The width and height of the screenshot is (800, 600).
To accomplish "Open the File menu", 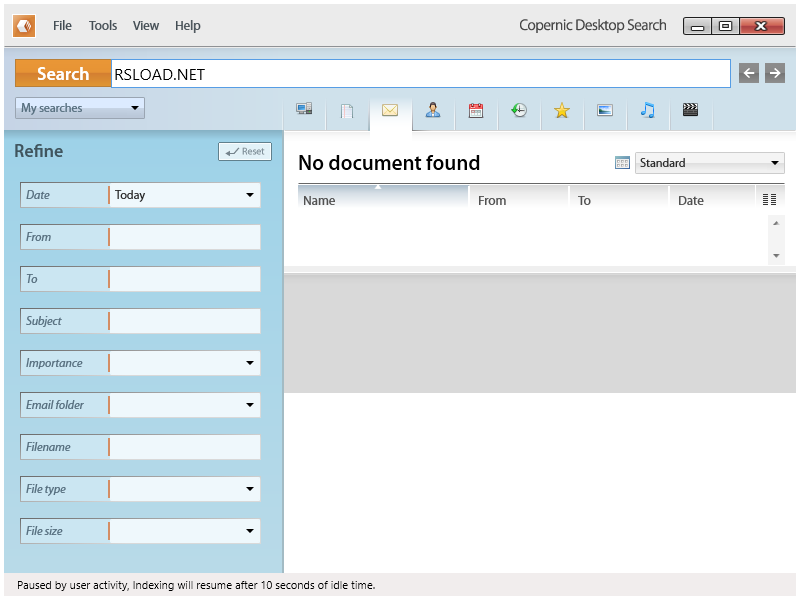I will pyautogui.click(x=62, y=26).
